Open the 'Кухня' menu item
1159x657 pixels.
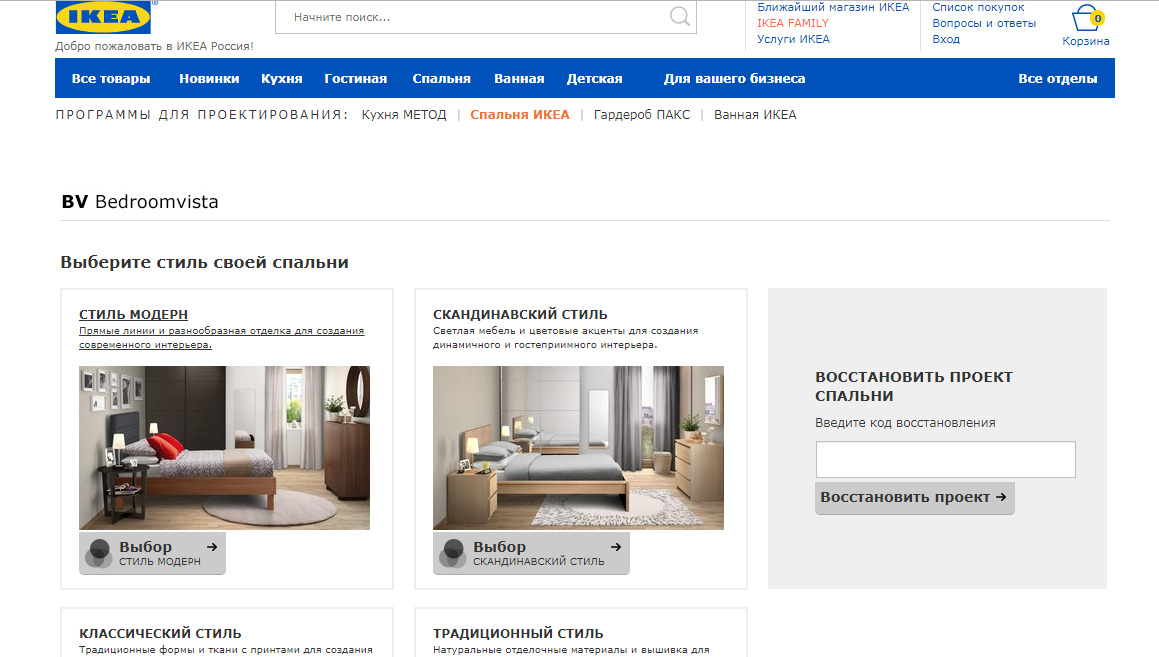tap(281, 79)
